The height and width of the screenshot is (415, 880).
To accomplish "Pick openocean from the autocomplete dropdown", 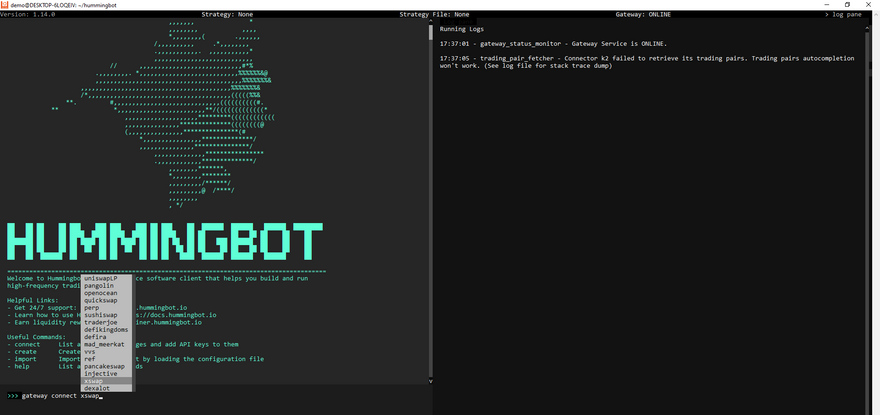I will tap(101, 293).
